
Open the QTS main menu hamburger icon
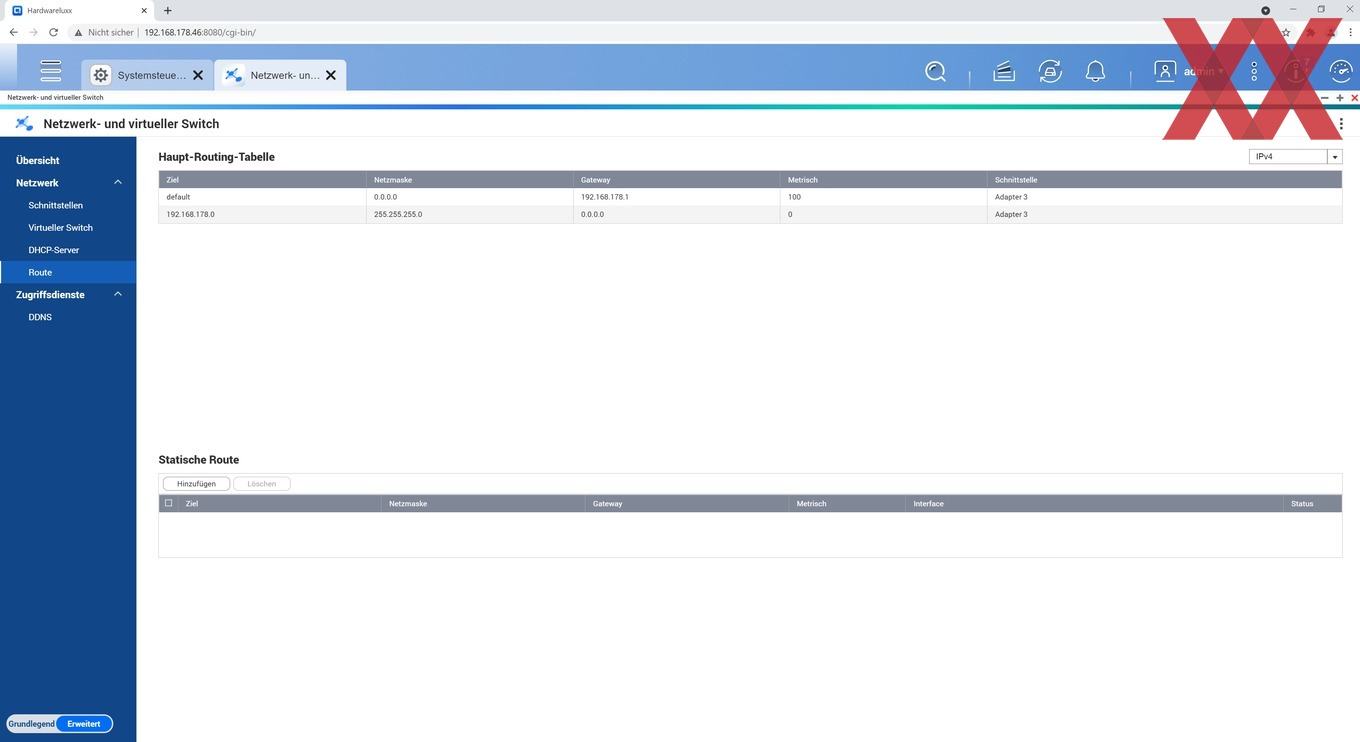tap(51, 72)
